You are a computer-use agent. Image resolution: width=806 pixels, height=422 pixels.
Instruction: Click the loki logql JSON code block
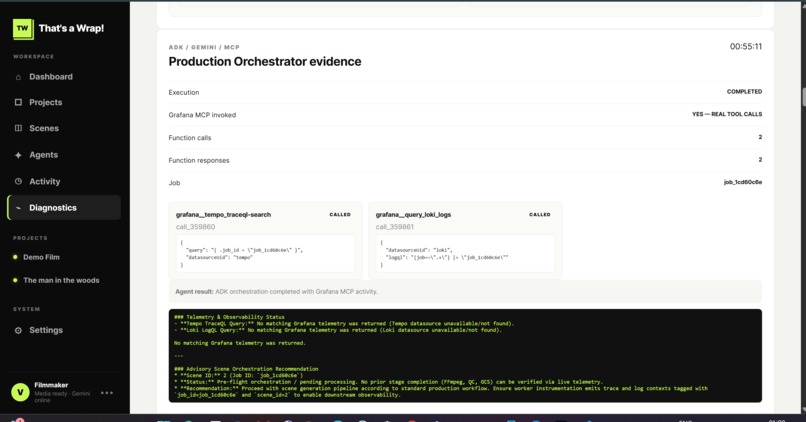click(465, 253)
